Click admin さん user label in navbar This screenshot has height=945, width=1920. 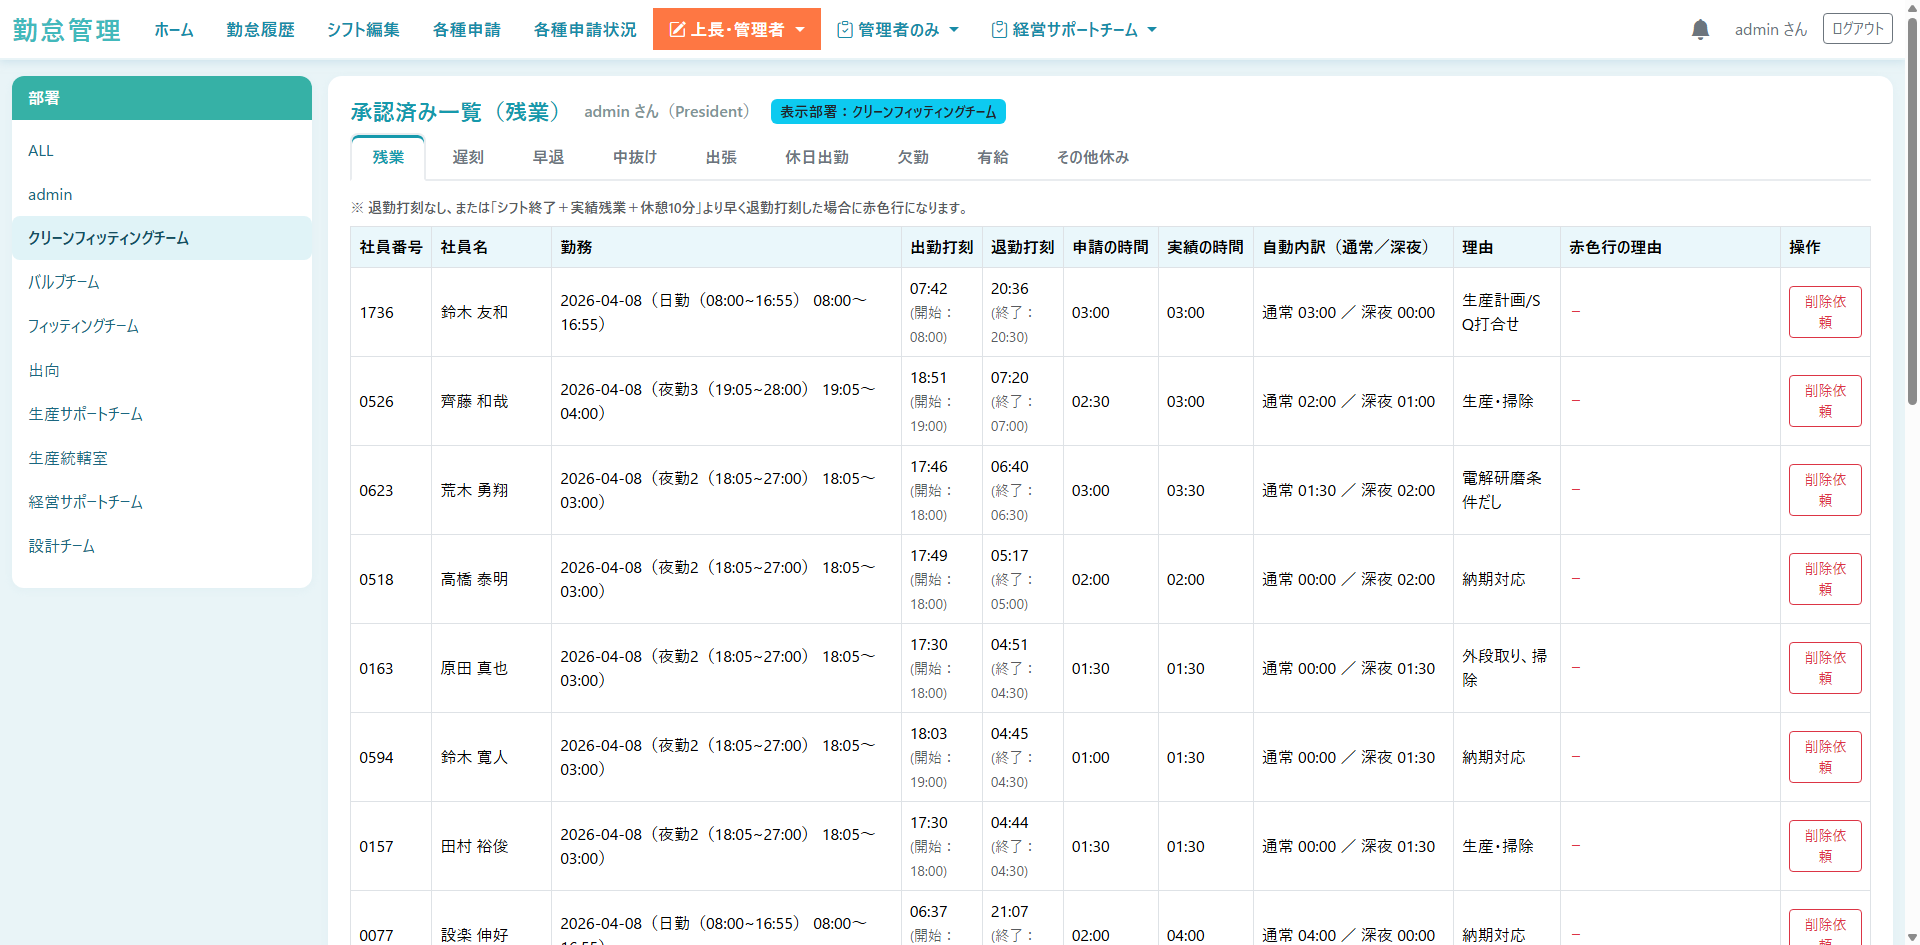coord(1771,30)
